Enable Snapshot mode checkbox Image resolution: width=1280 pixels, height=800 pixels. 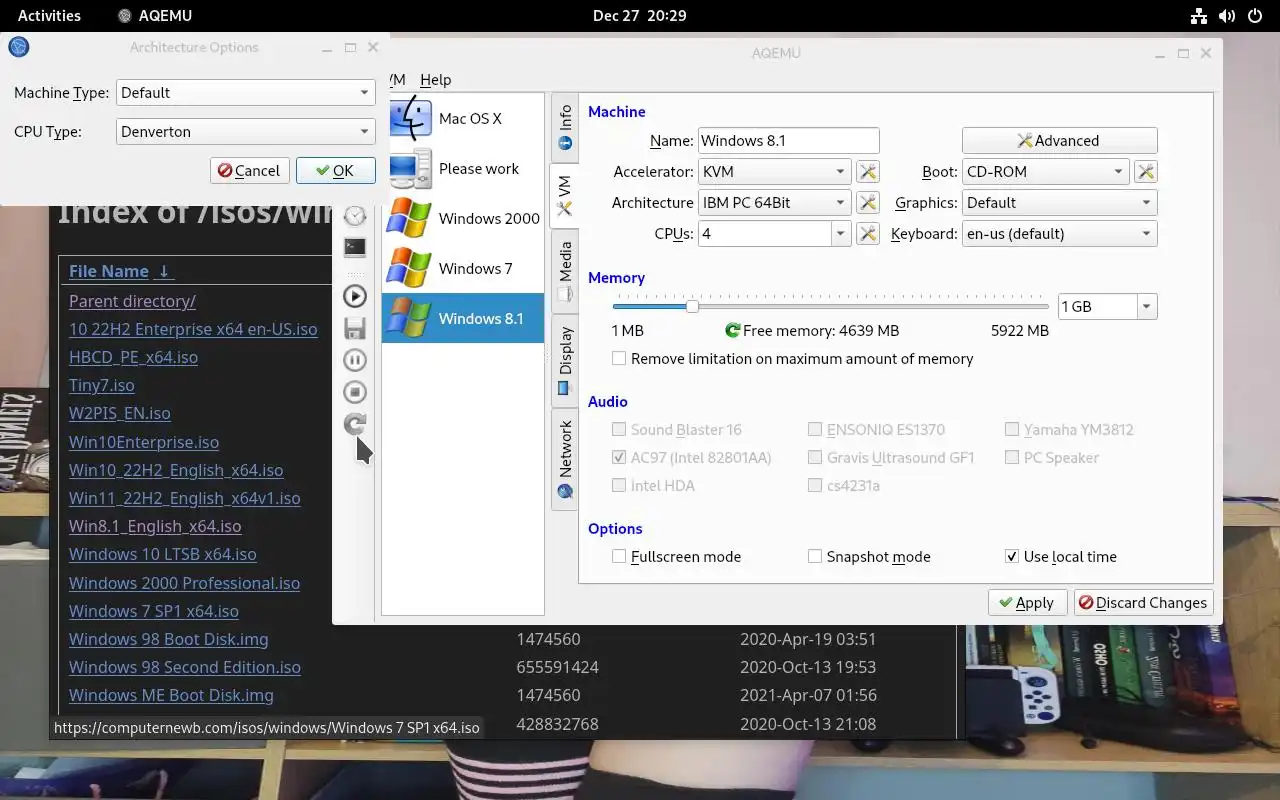click(x=815, y=556)
